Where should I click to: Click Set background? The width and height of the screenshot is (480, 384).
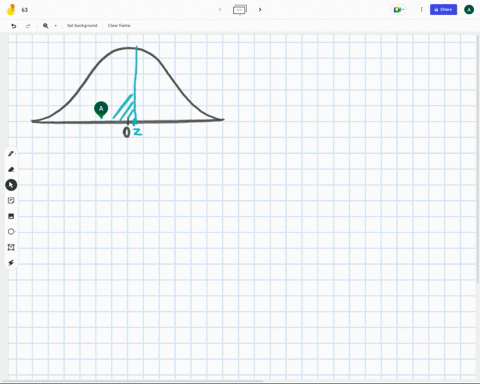82,26
